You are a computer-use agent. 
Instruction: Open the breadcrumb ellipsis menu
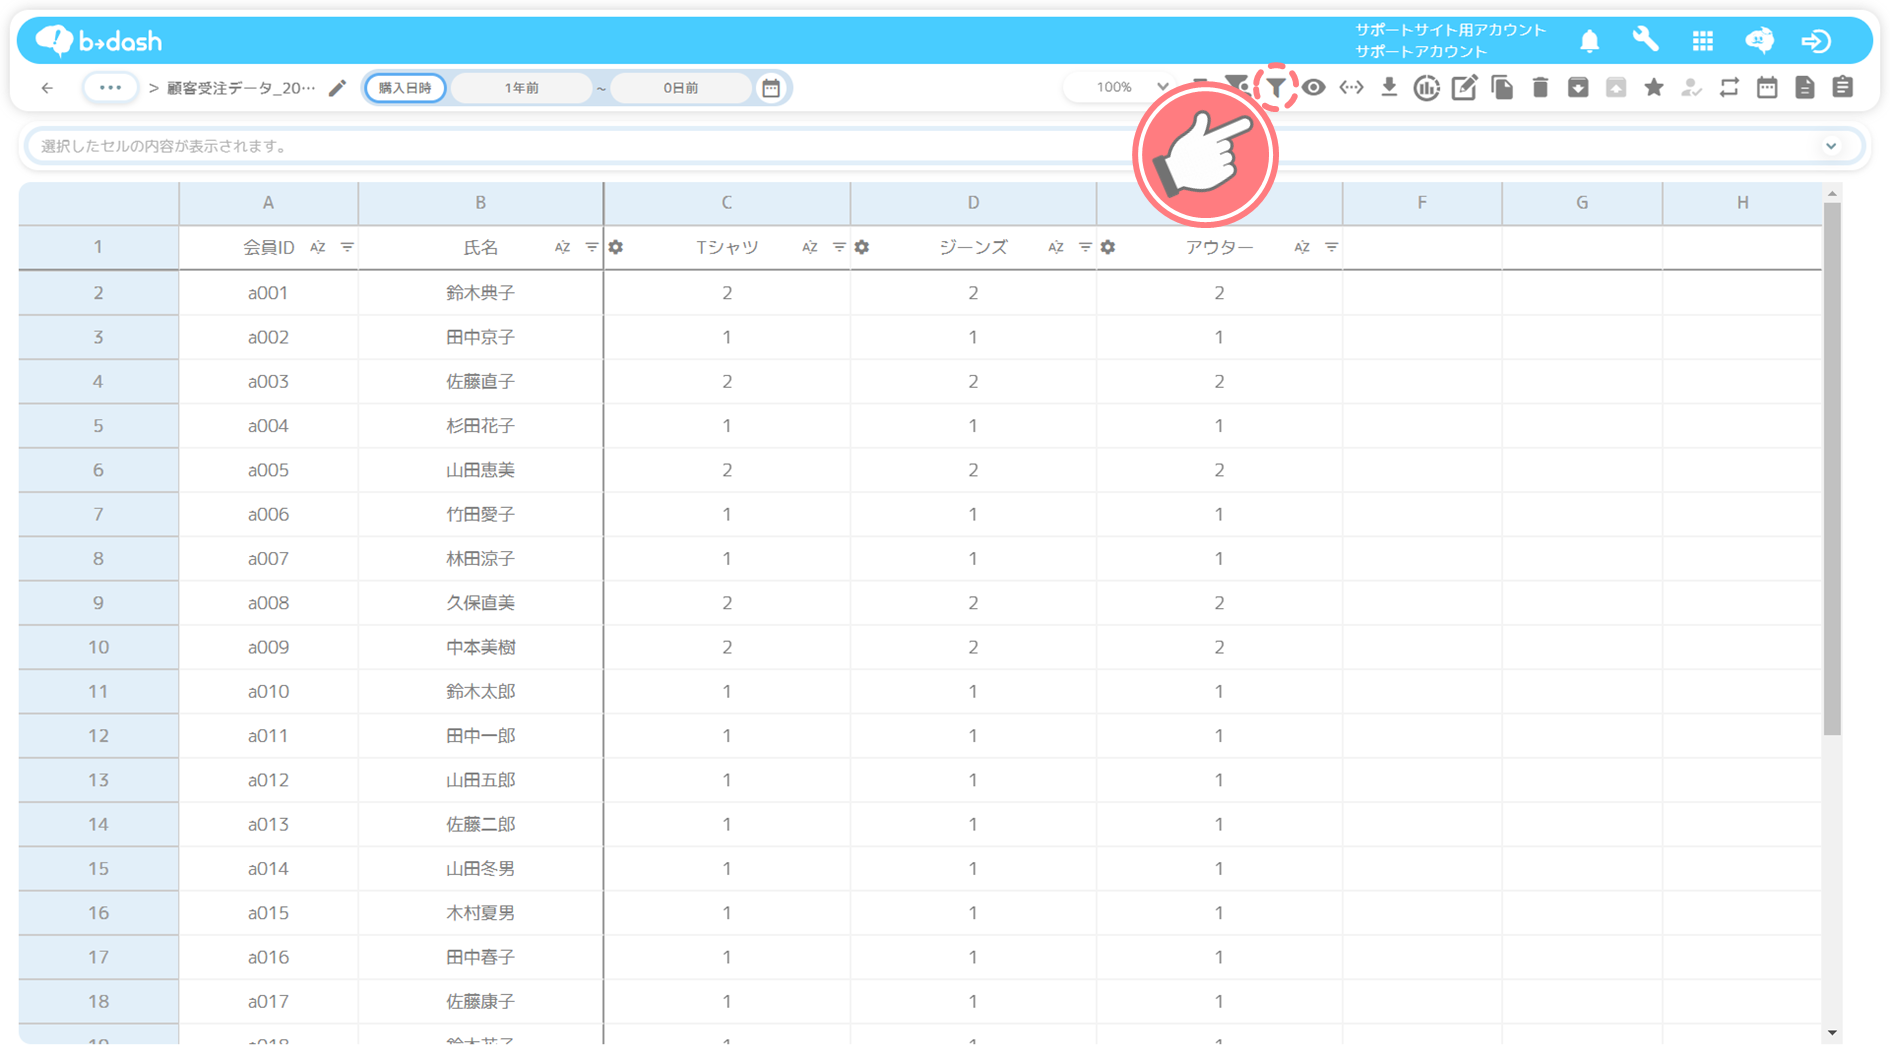click(x=110, y=88)
